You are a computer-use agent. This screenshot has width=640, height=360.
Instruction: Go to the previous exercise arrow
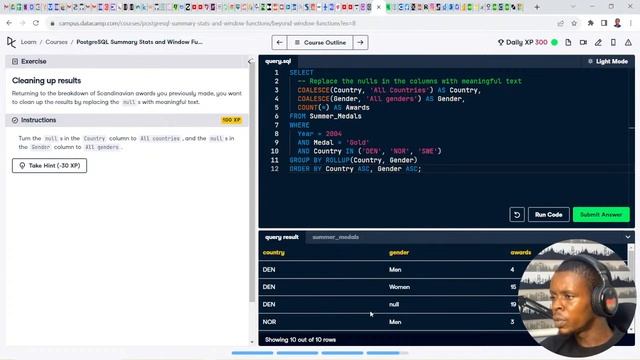click(280, 42)
